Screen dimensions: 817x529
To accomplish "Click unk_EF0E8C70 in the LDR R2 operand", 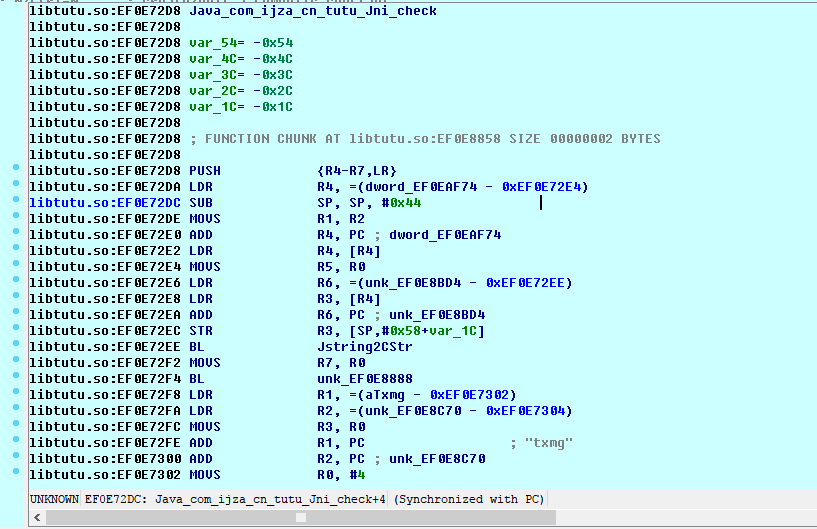I will tap(413, 411).
